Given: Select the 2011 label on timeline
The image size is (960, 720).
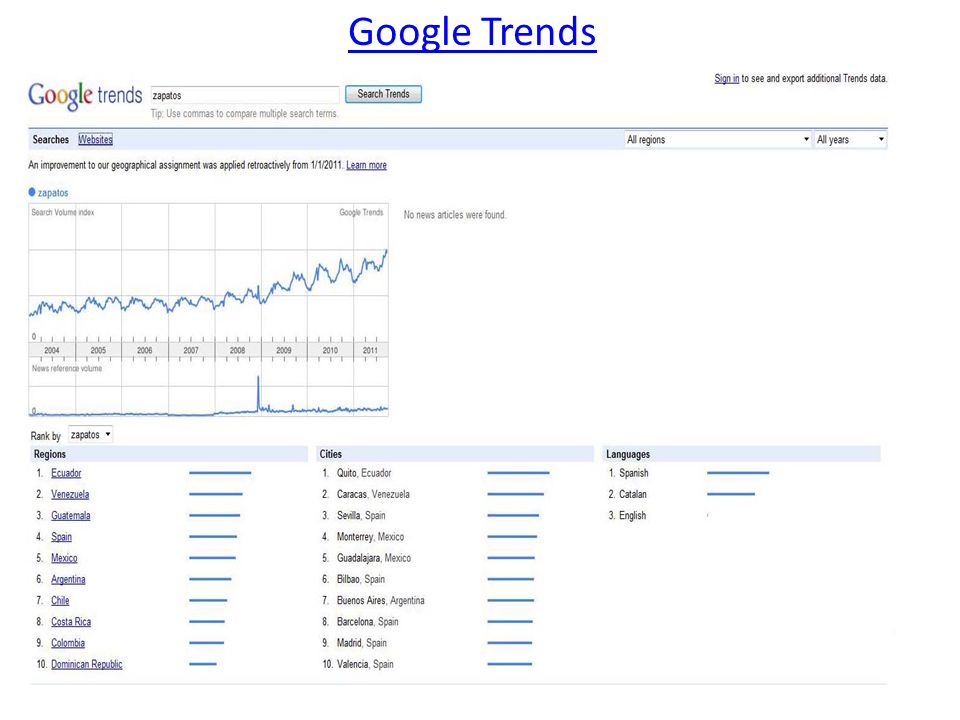Looking at the screenshot, I should (370, 350).
